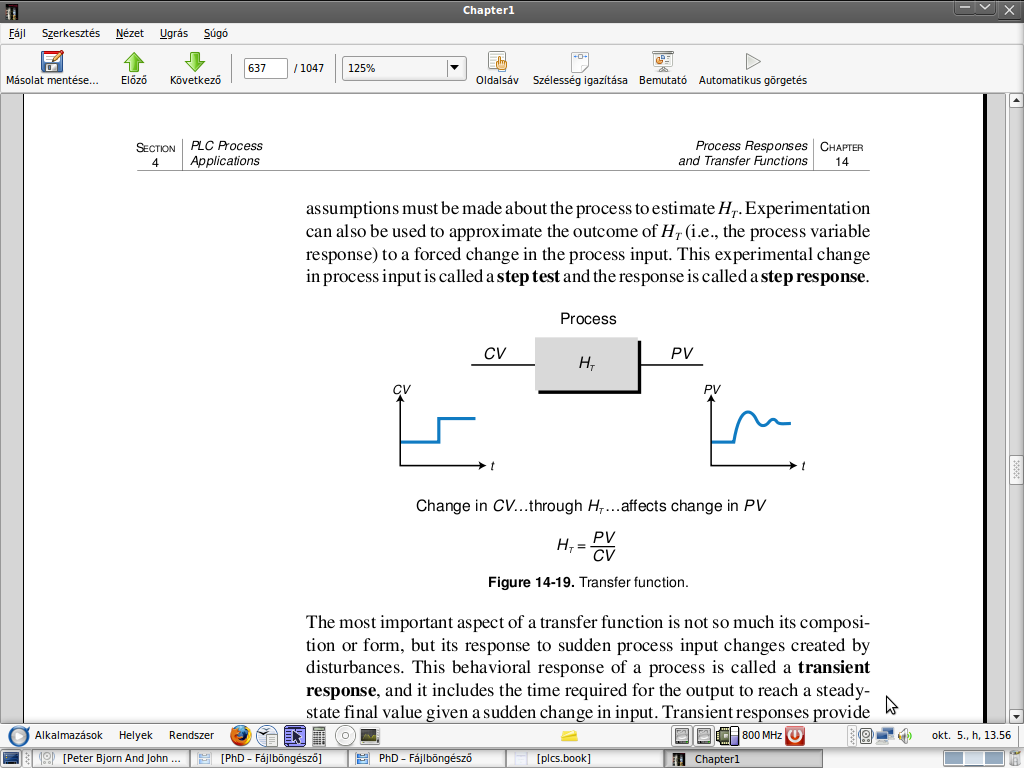The image size is (1024, 768).
Task: Click the second drive monitor applet icon
Action: click(703, 736)
